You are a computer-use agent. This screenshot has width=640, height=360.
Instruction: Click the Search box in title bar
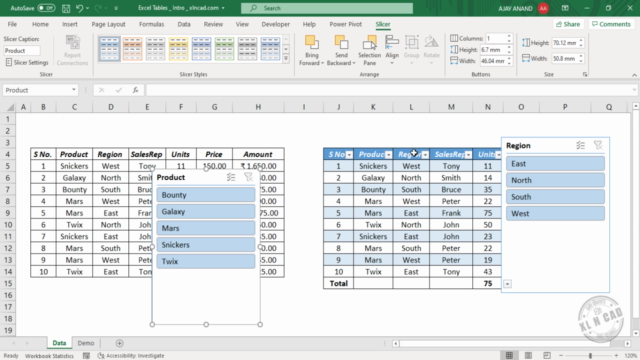(327, 8)
